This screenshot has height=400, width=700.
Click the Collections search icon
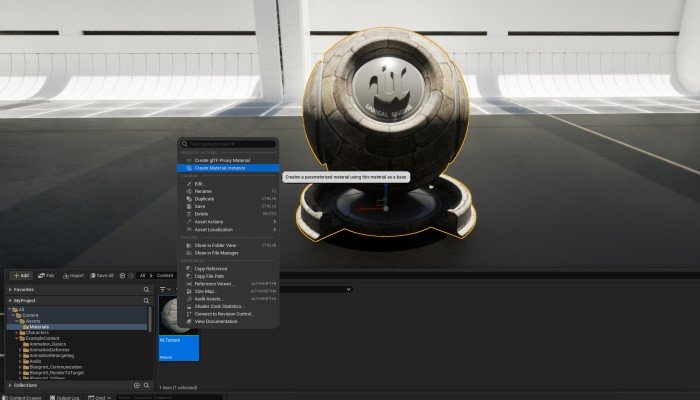coord(146,385)
